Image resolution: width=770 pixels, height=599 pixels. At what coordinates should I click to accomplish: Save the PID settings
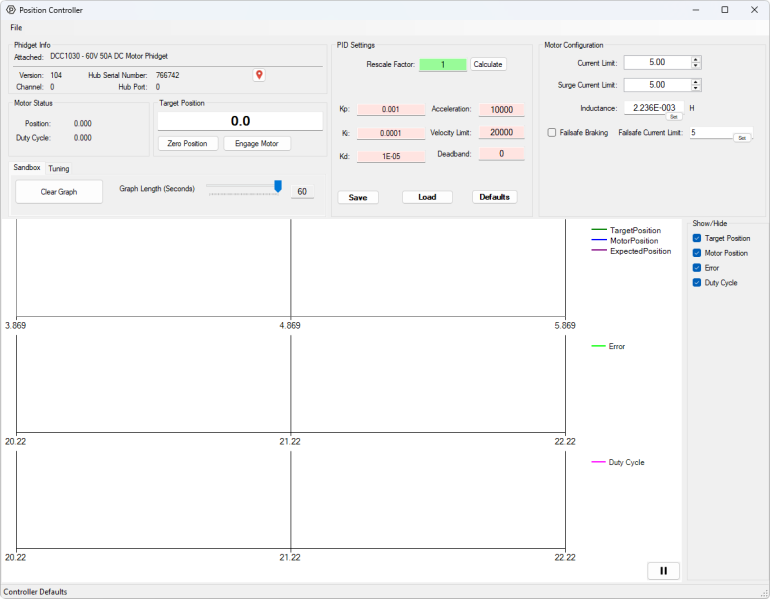[x=358, y=197]
